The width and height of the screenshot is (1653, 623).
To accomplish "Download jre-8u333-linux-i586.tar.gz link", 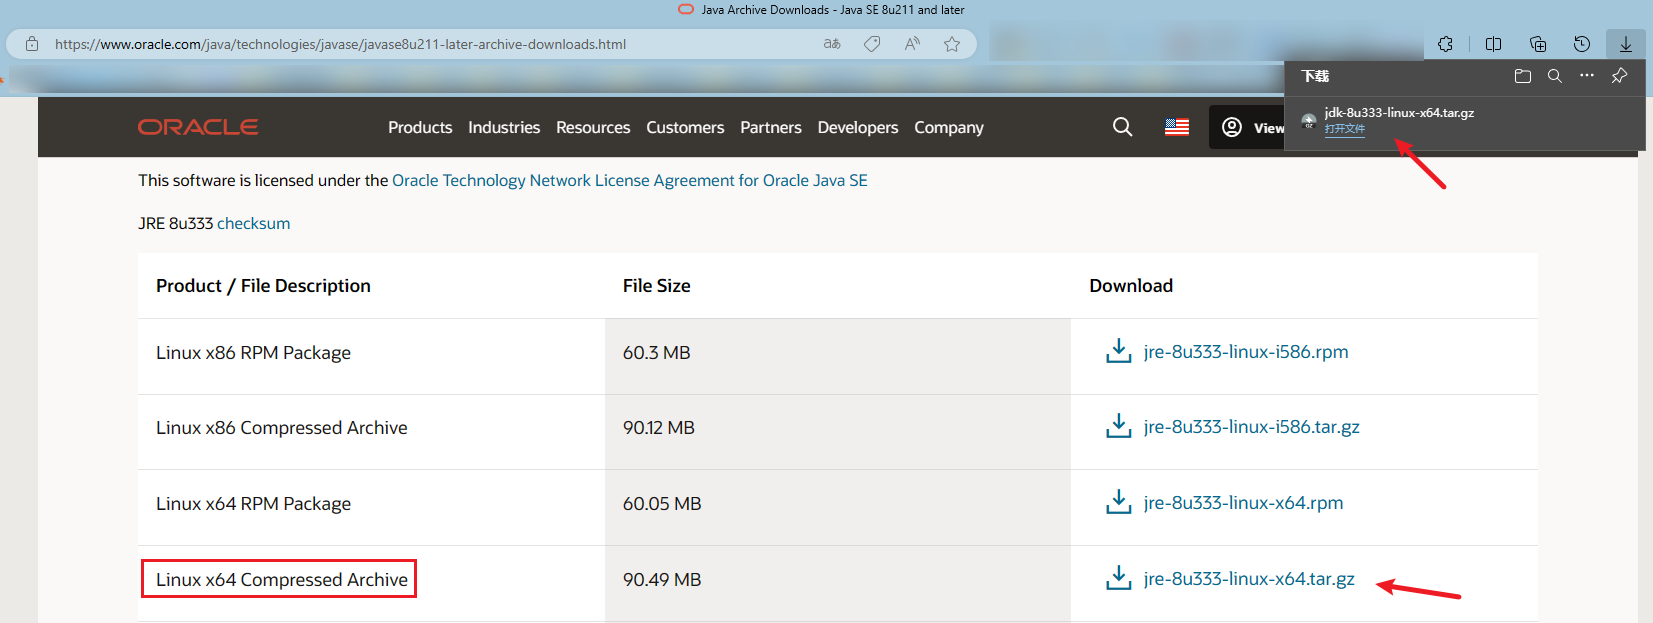I will pos(1252,427).
